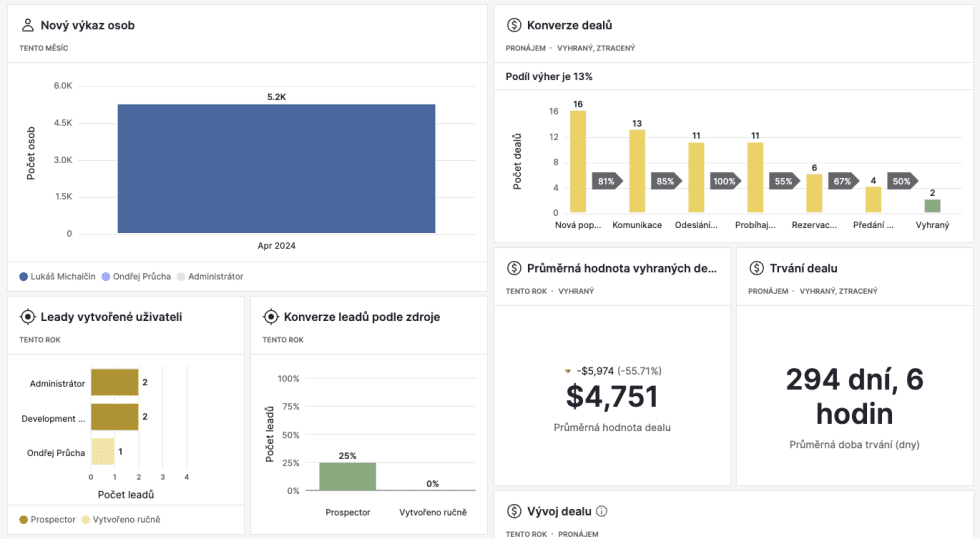Click the 81% conversion arrow

[606, 181]
